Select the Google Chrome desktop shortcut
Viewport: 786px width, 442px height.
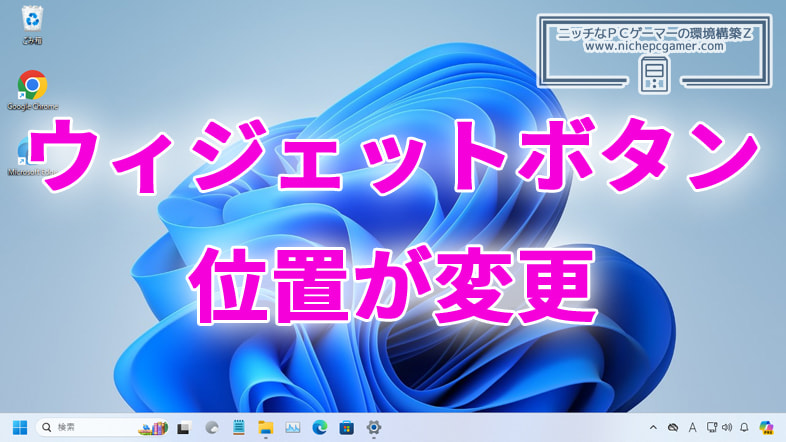(32, 90)
